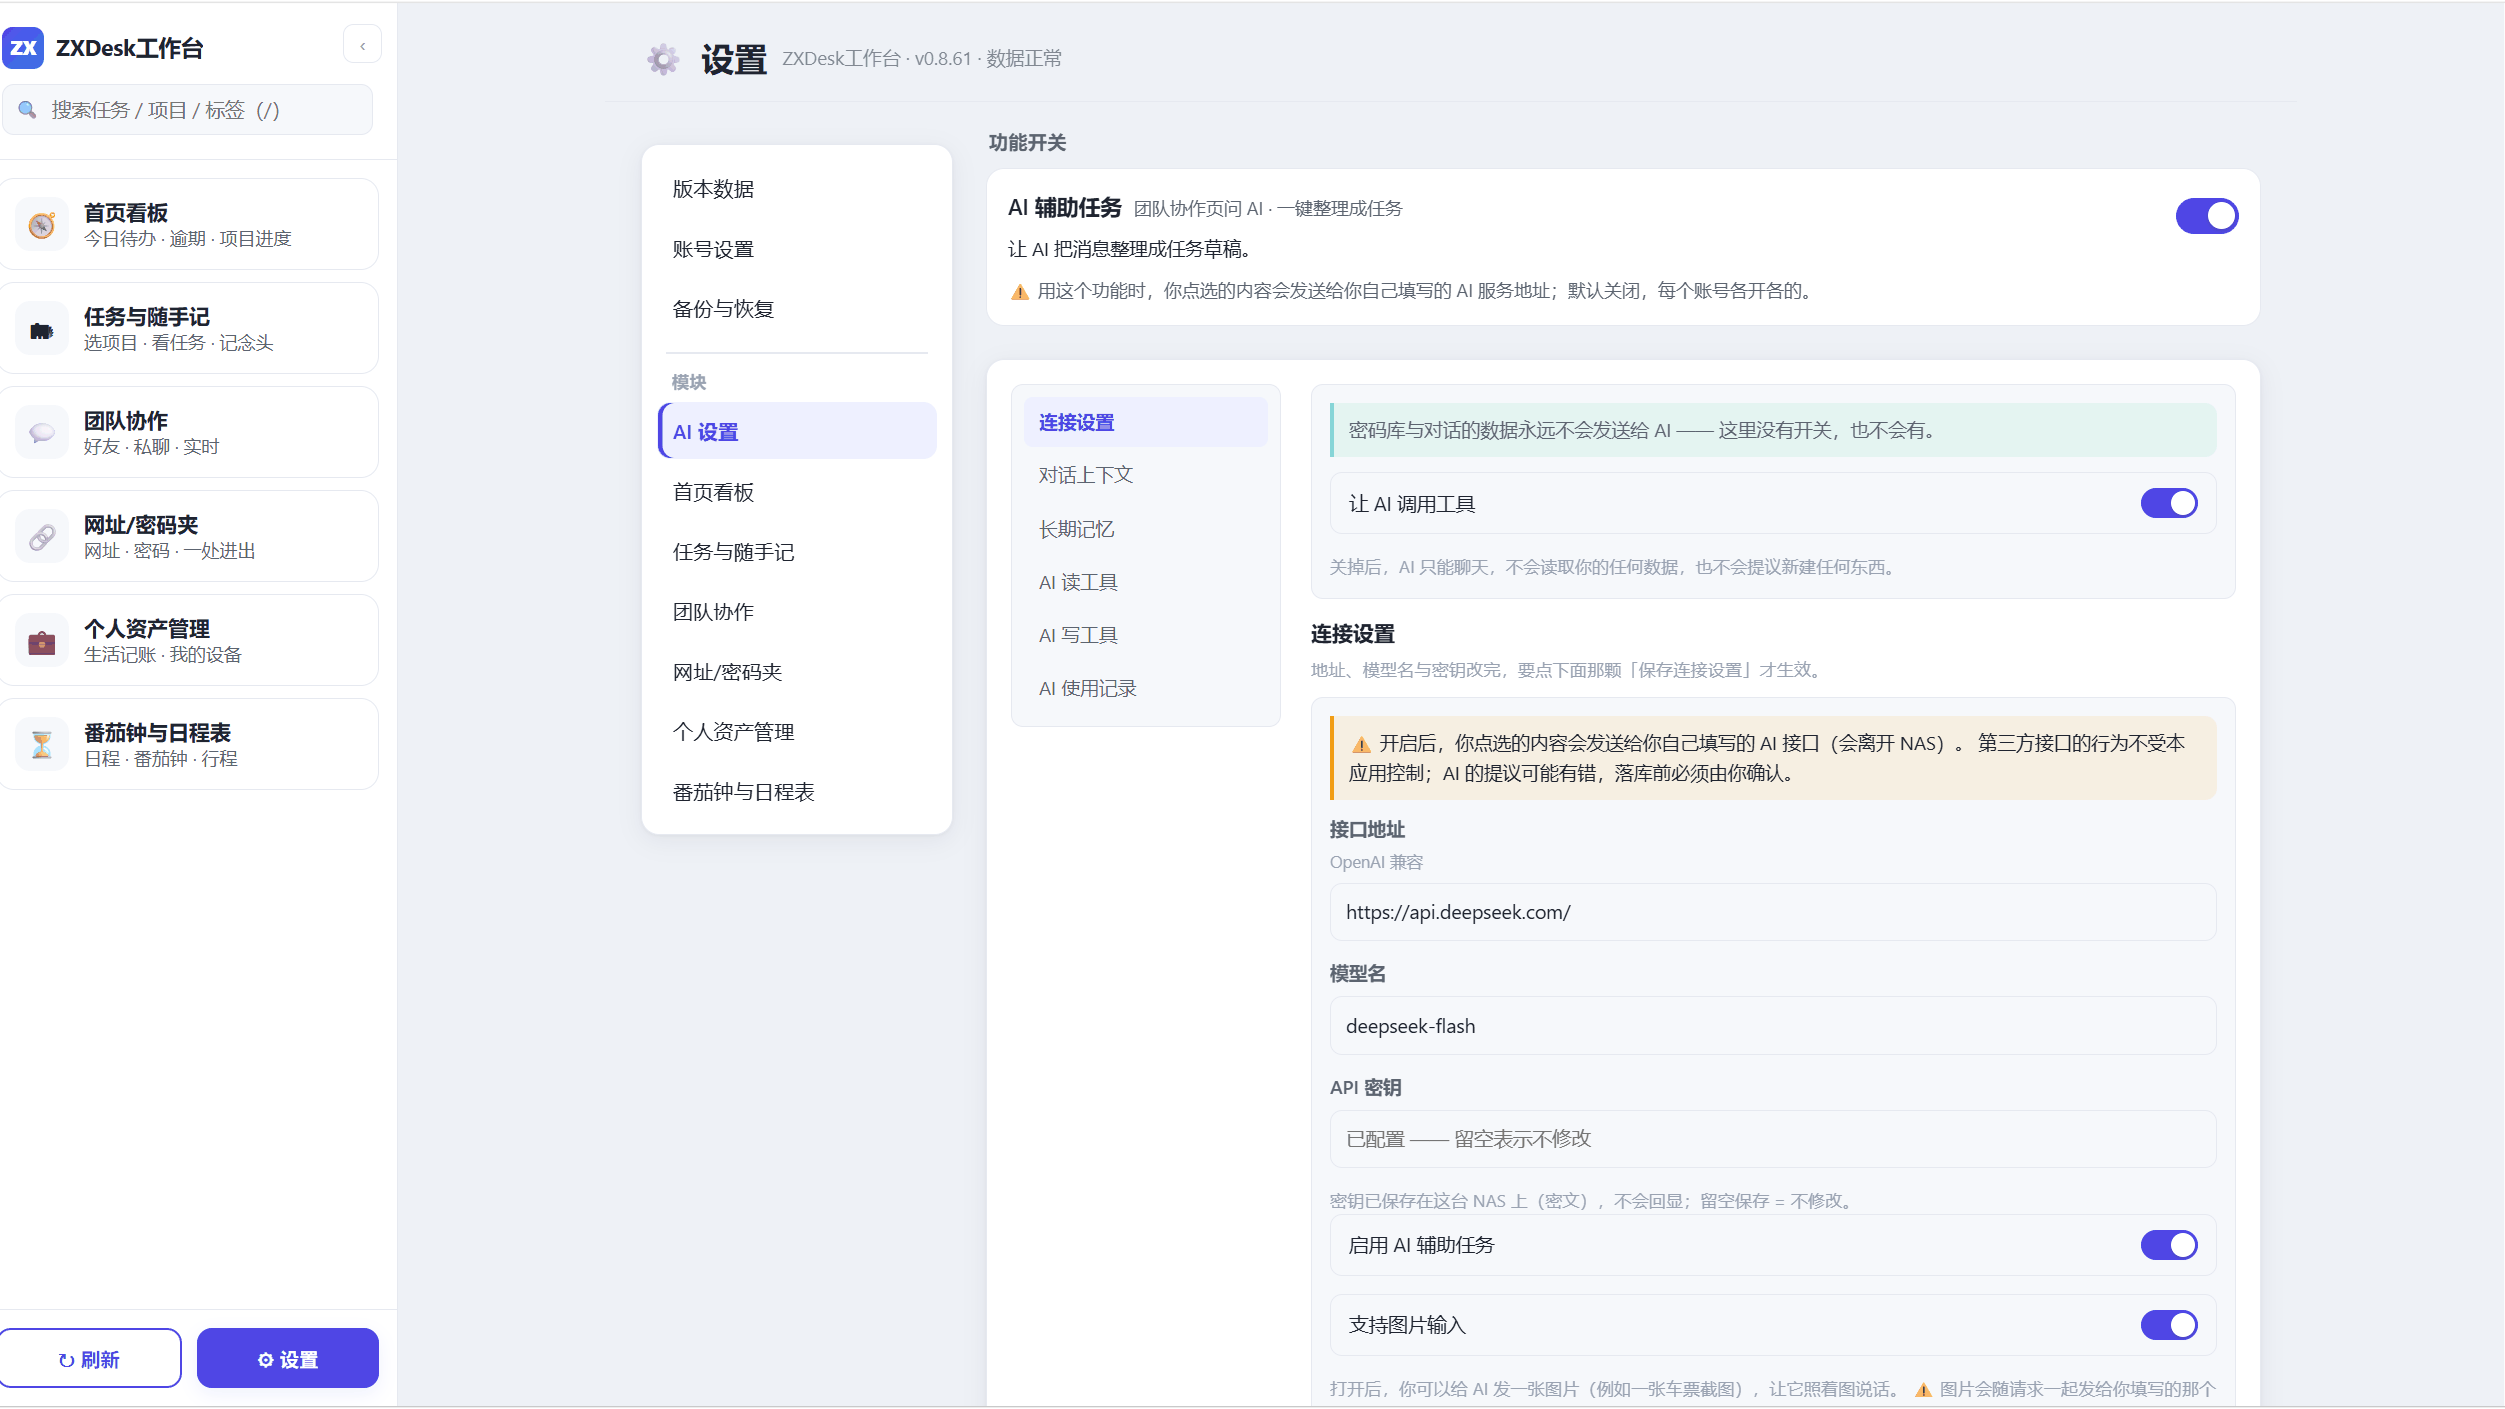Select 番茄钟与日程表 in the modules list

pos(797,792)
